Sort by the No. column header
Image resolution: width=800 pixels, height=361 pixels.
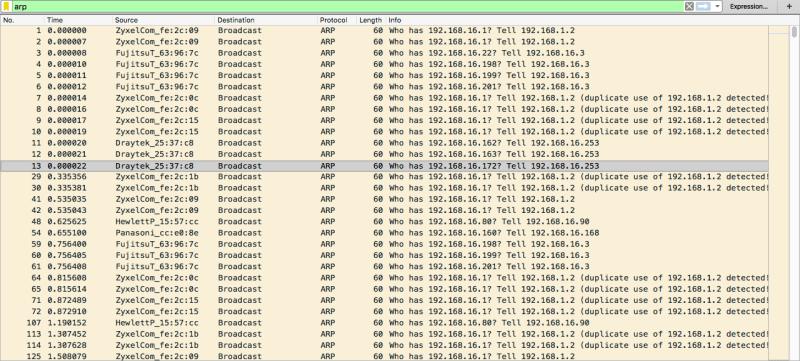click(22, 20)
